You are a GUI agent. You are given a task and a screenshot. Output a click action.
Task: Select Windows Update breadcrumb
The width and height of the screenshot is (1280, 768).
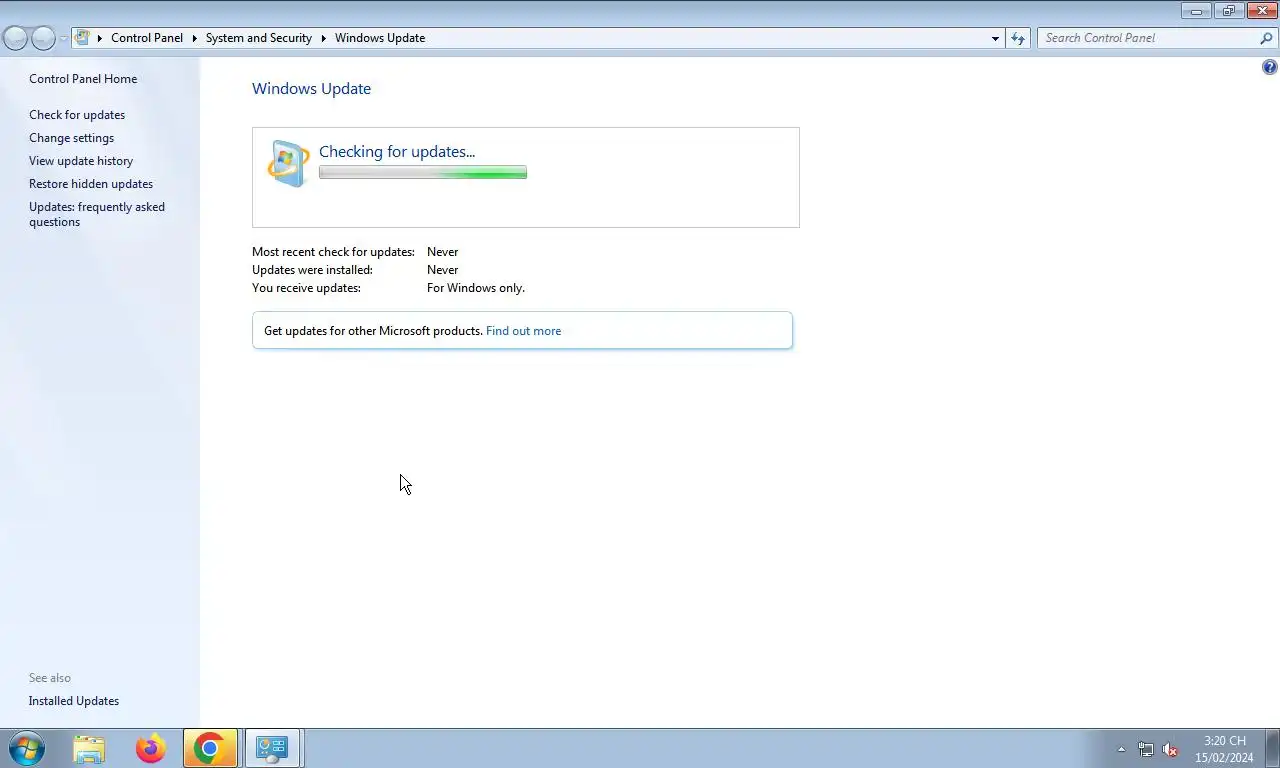click(x=380, y=38)
